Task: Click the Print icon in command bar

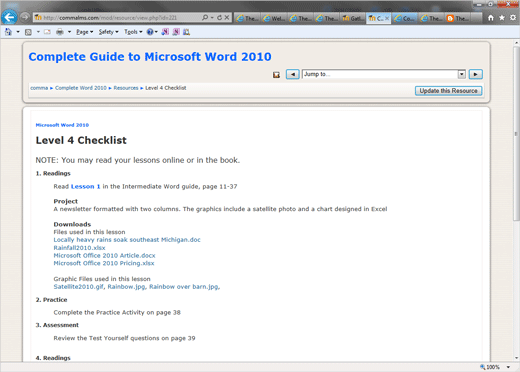Action: [x=60, y=32]
